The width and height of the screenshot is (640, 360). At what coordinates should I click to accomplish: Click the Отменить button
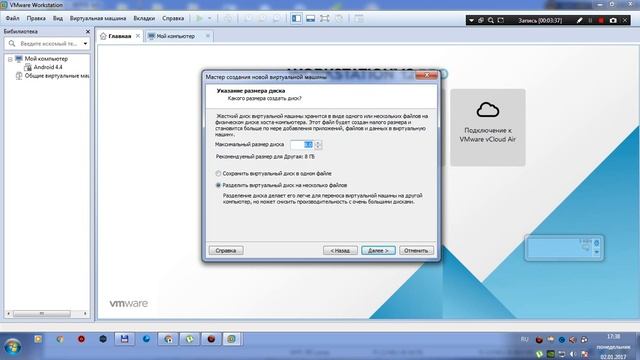click(x=416, y=251)
